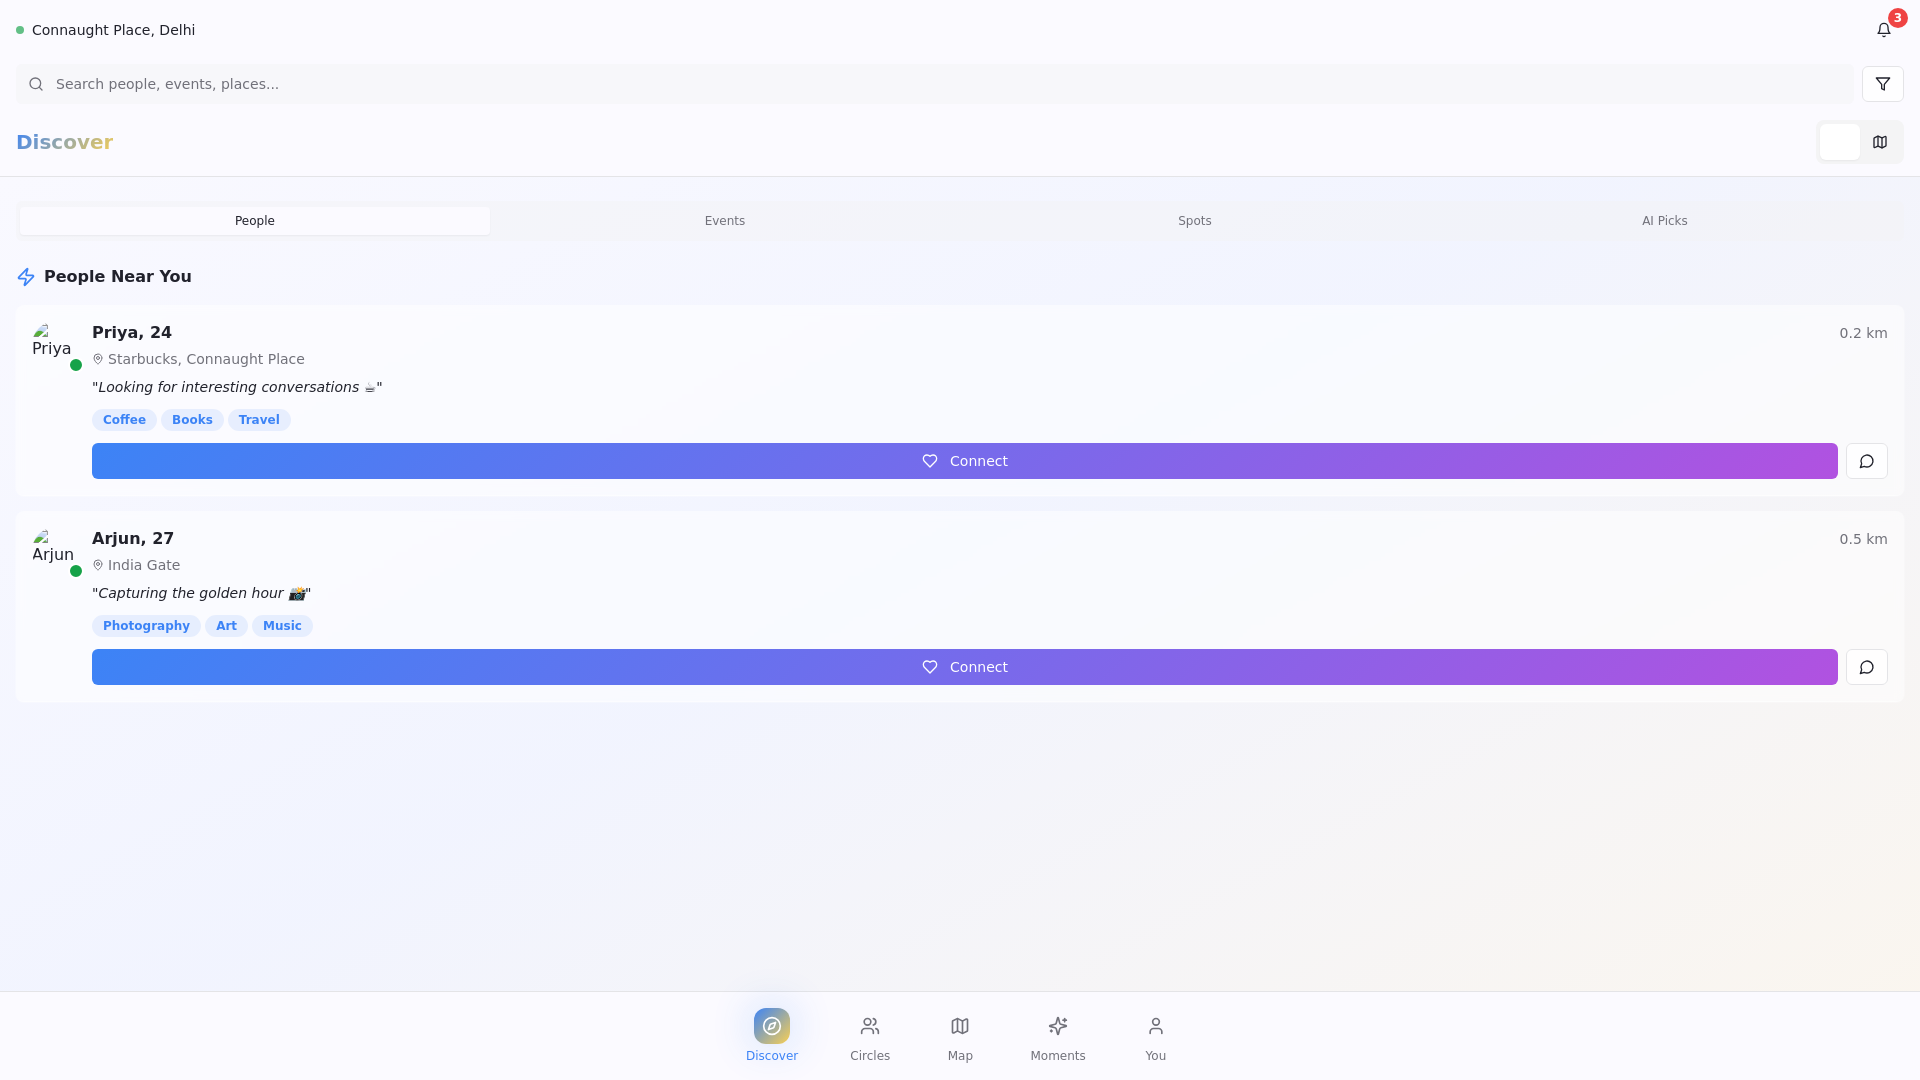Open the You profile tab

(1155, 1037)
